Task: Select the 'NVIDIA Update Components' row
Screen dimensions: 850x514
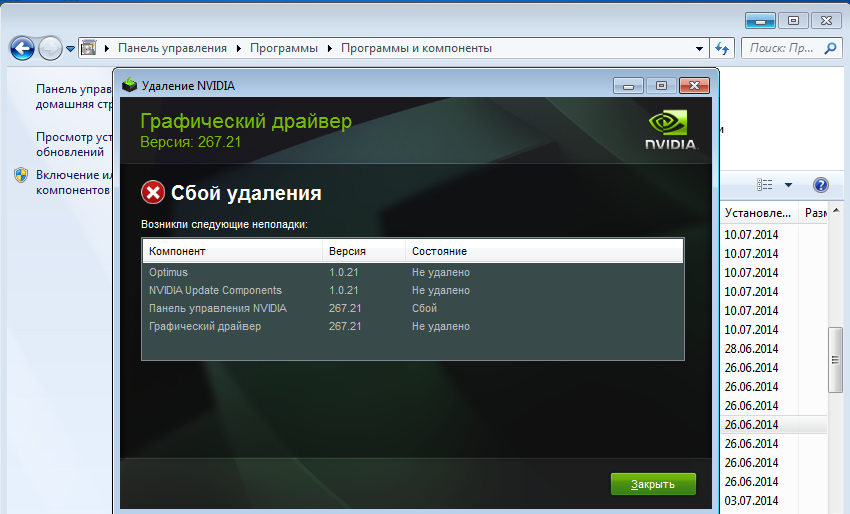Action: (413, 290)
